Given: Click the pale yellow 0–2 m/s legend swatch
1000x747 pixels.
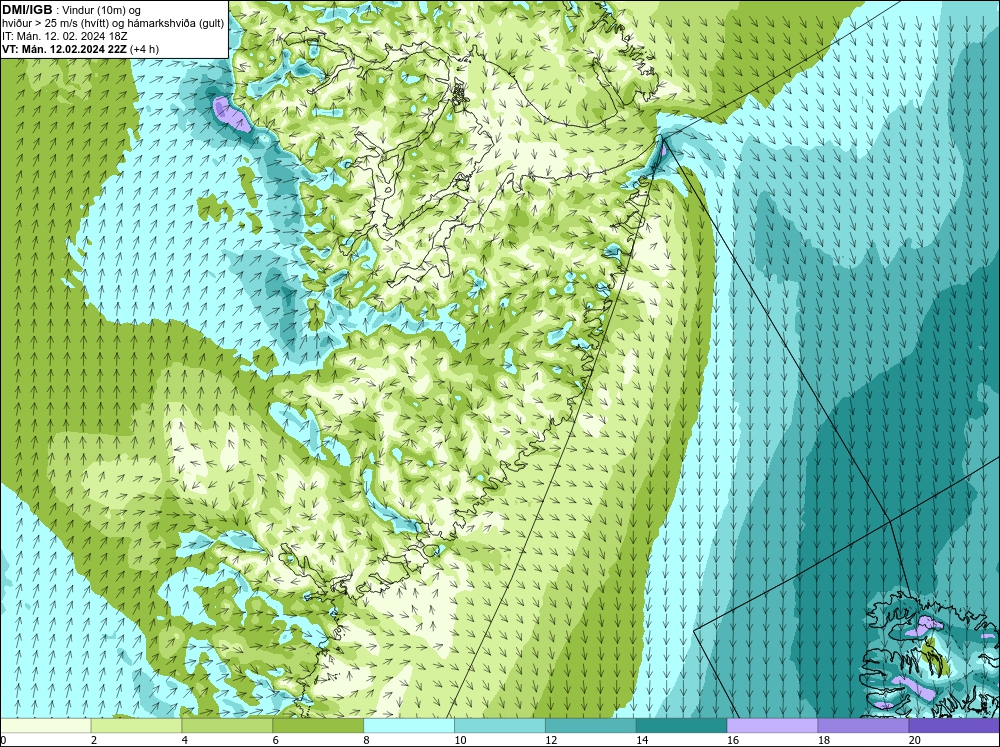Looking at the screenshot, I should click(x=45, y=725).
